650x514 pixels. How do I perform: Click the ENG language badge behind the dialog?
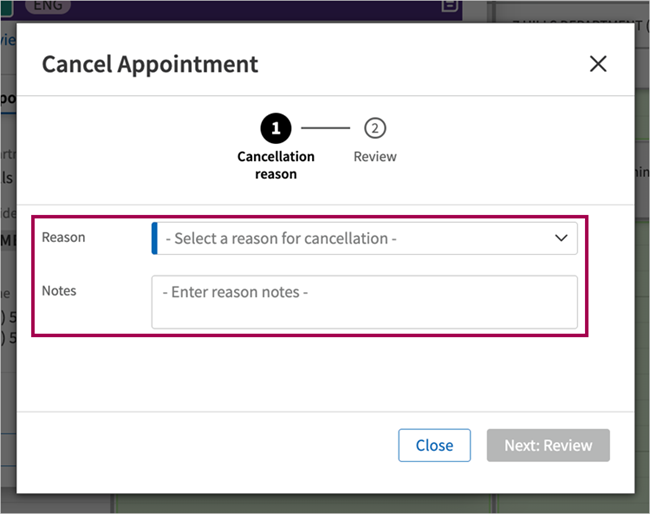click(x=48, y=6)
